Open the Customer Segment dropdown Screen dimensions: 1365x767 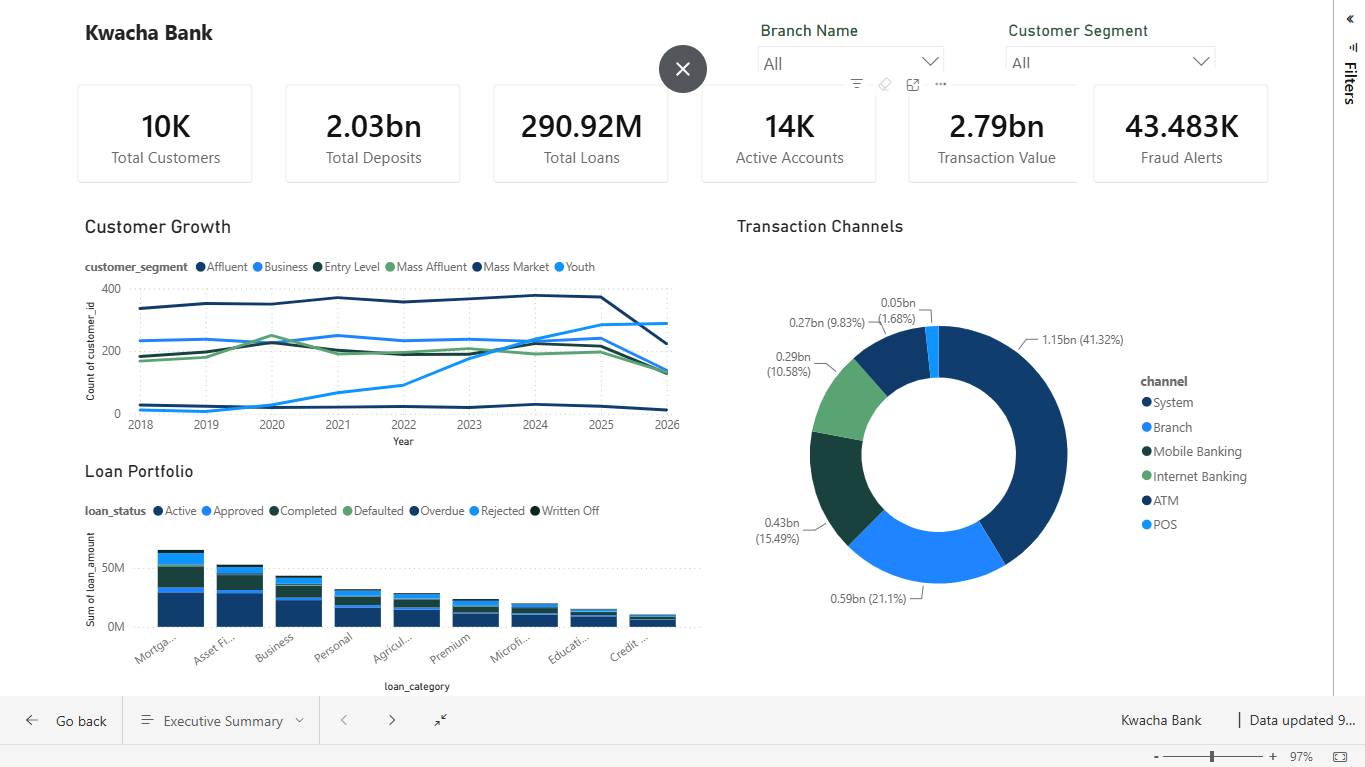[x=1110, y=62]
